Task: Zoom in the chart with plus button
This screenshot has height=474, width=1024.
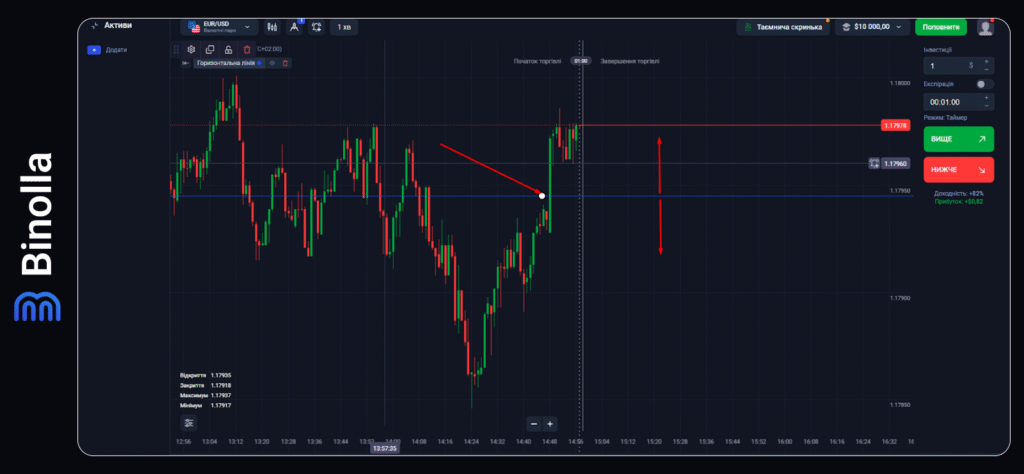Action: 550,424
